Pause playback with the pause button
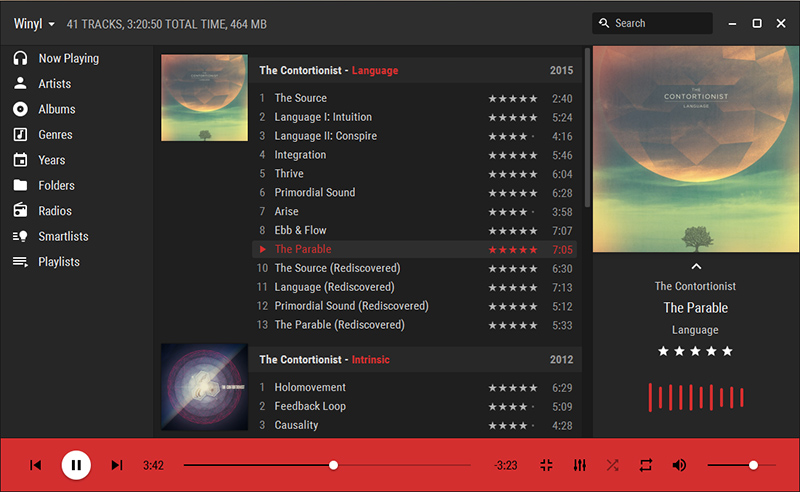 tap(76, 465)
